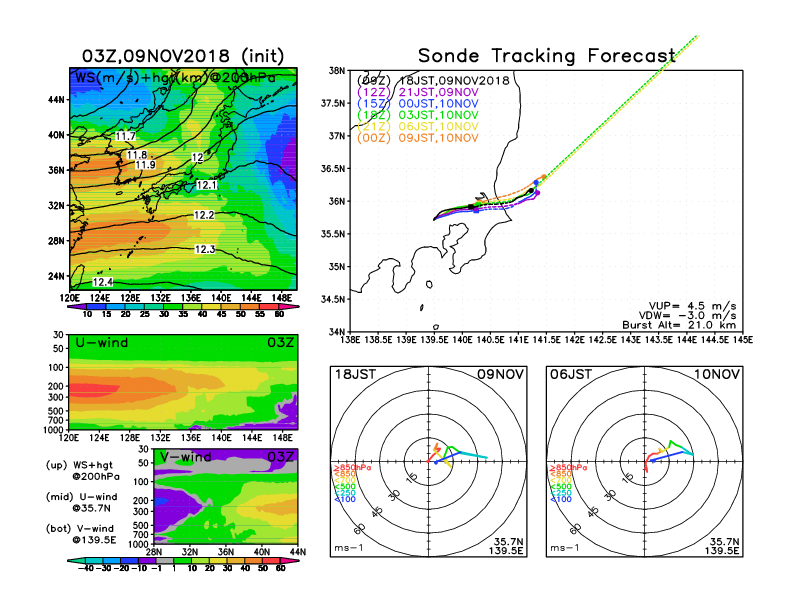Click the 'V-wind' panel label
This screenshot has width=792, height=612.
coord(185,457)
